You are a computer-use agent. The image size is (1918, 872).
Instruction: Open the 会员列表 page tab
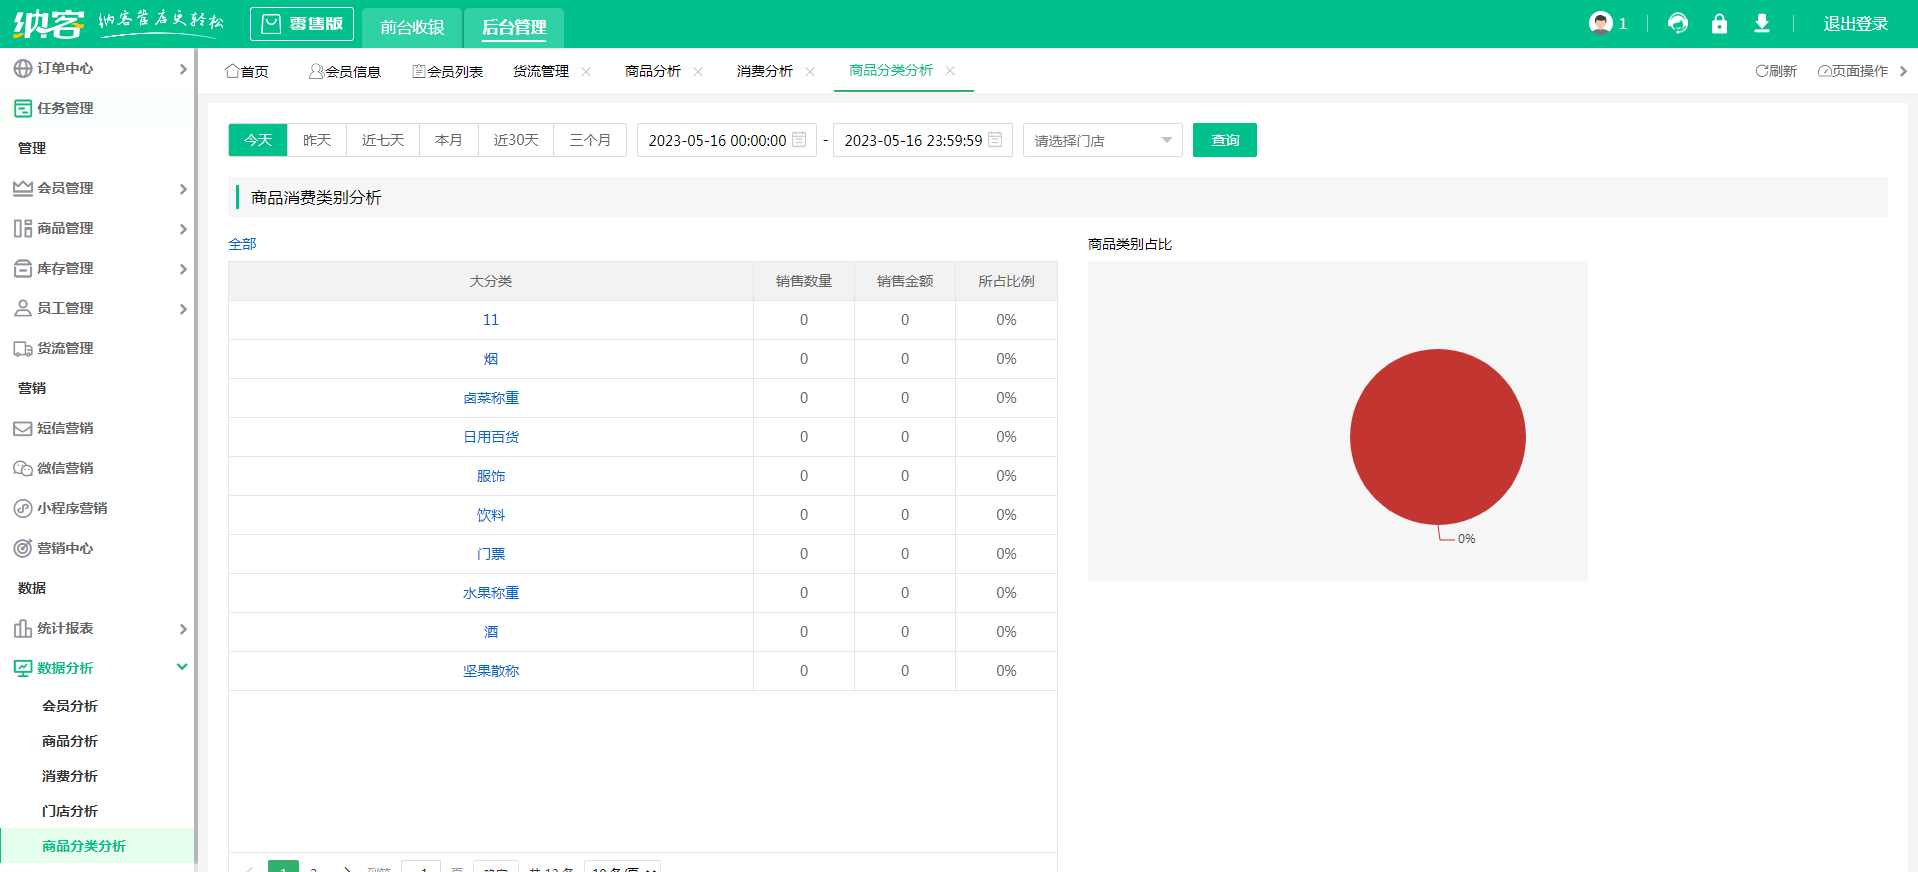tap(447, 71)
